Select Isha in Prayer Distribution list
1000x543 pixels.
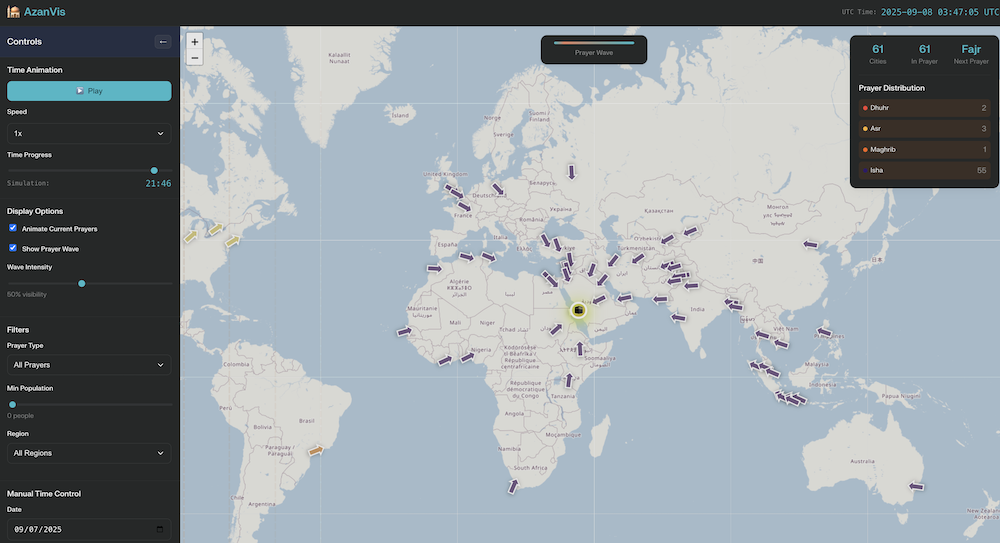[x=922, y=170]
